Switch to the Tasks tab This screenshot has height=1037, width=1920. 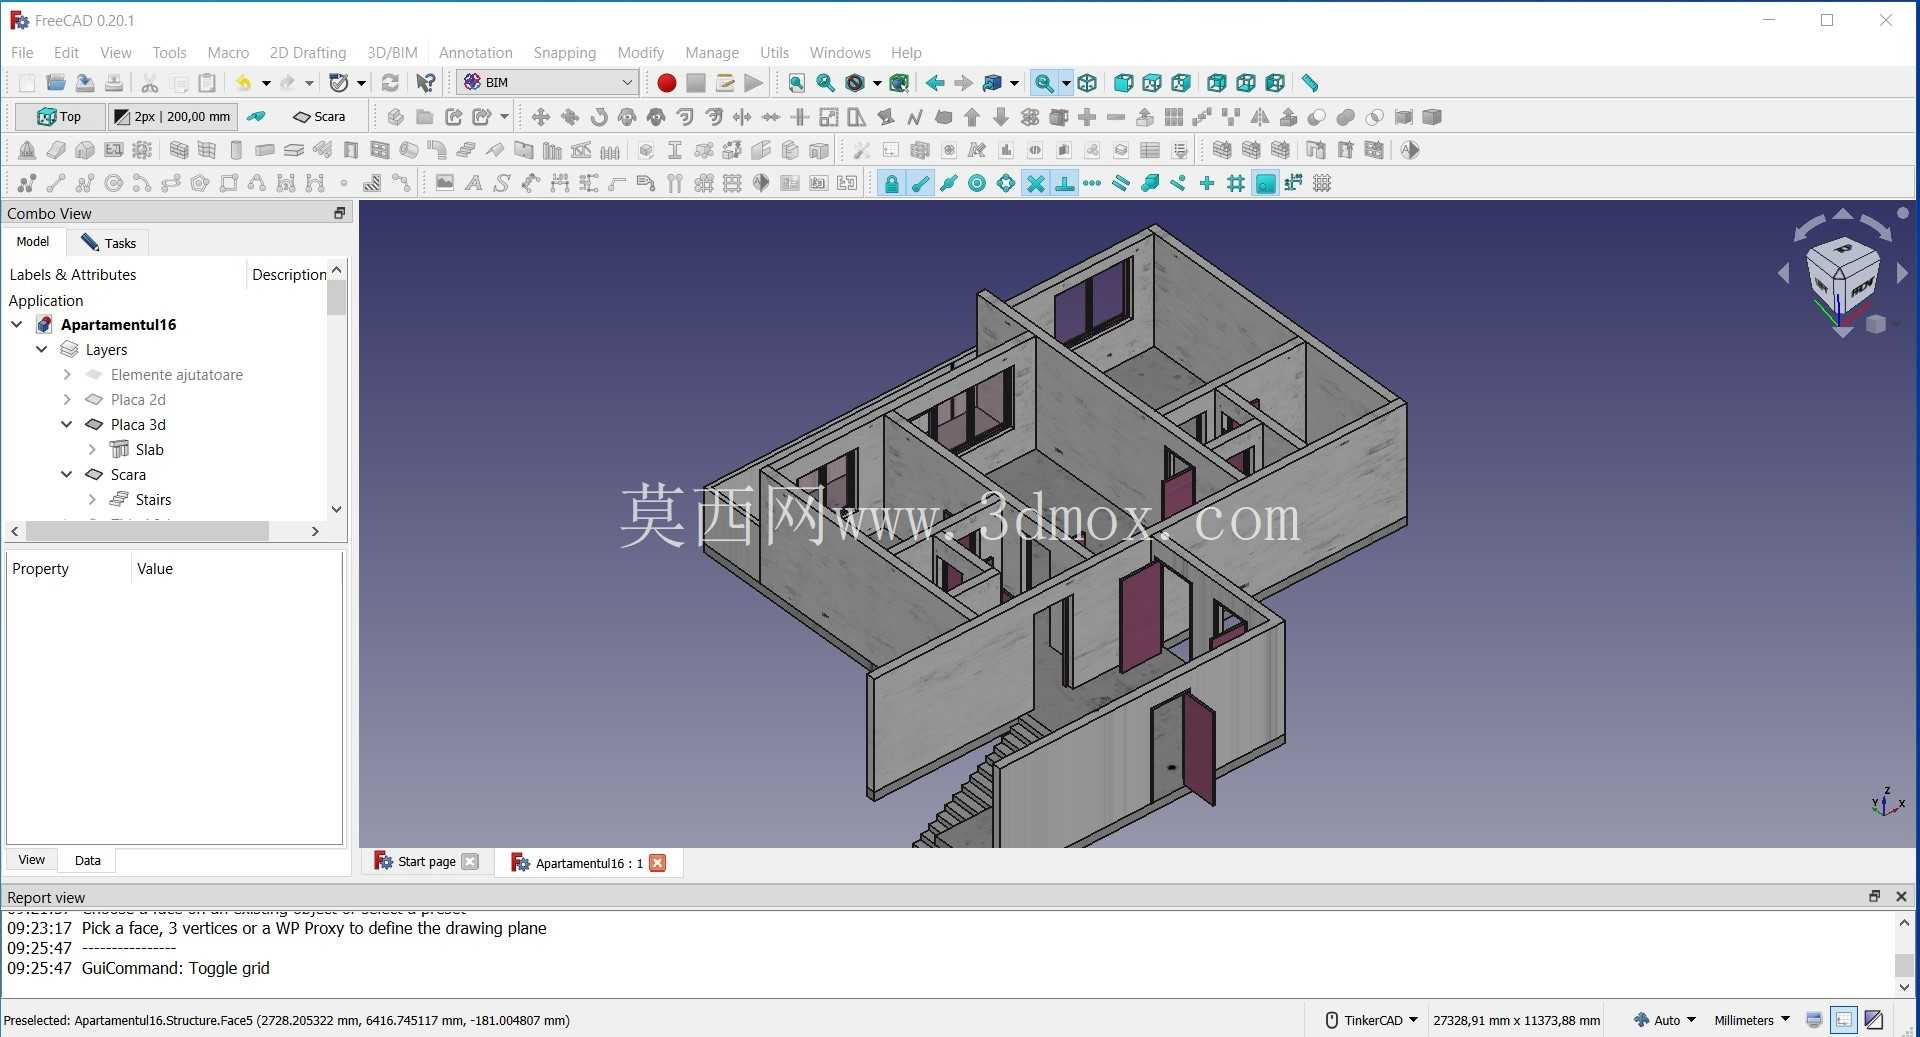(109, 242)
